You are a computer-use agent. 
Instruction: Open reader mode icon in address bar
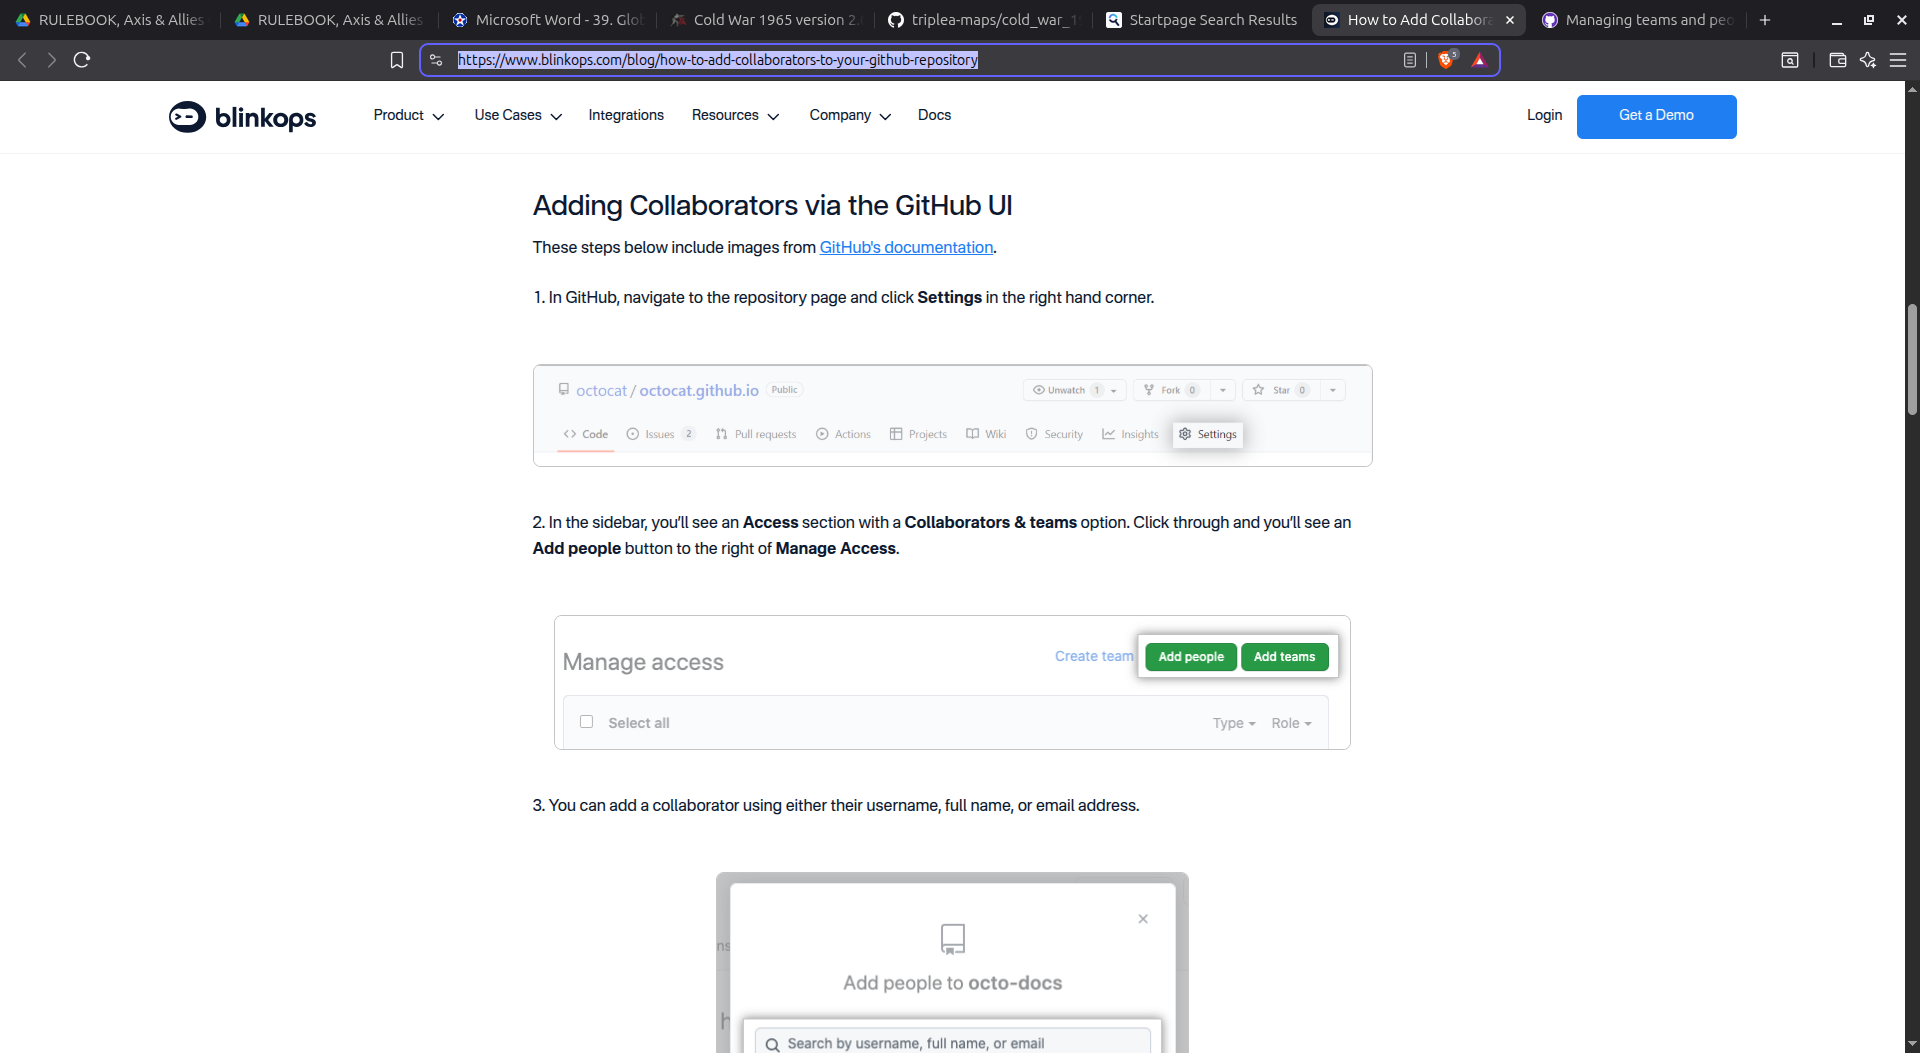pos(1409,60)
